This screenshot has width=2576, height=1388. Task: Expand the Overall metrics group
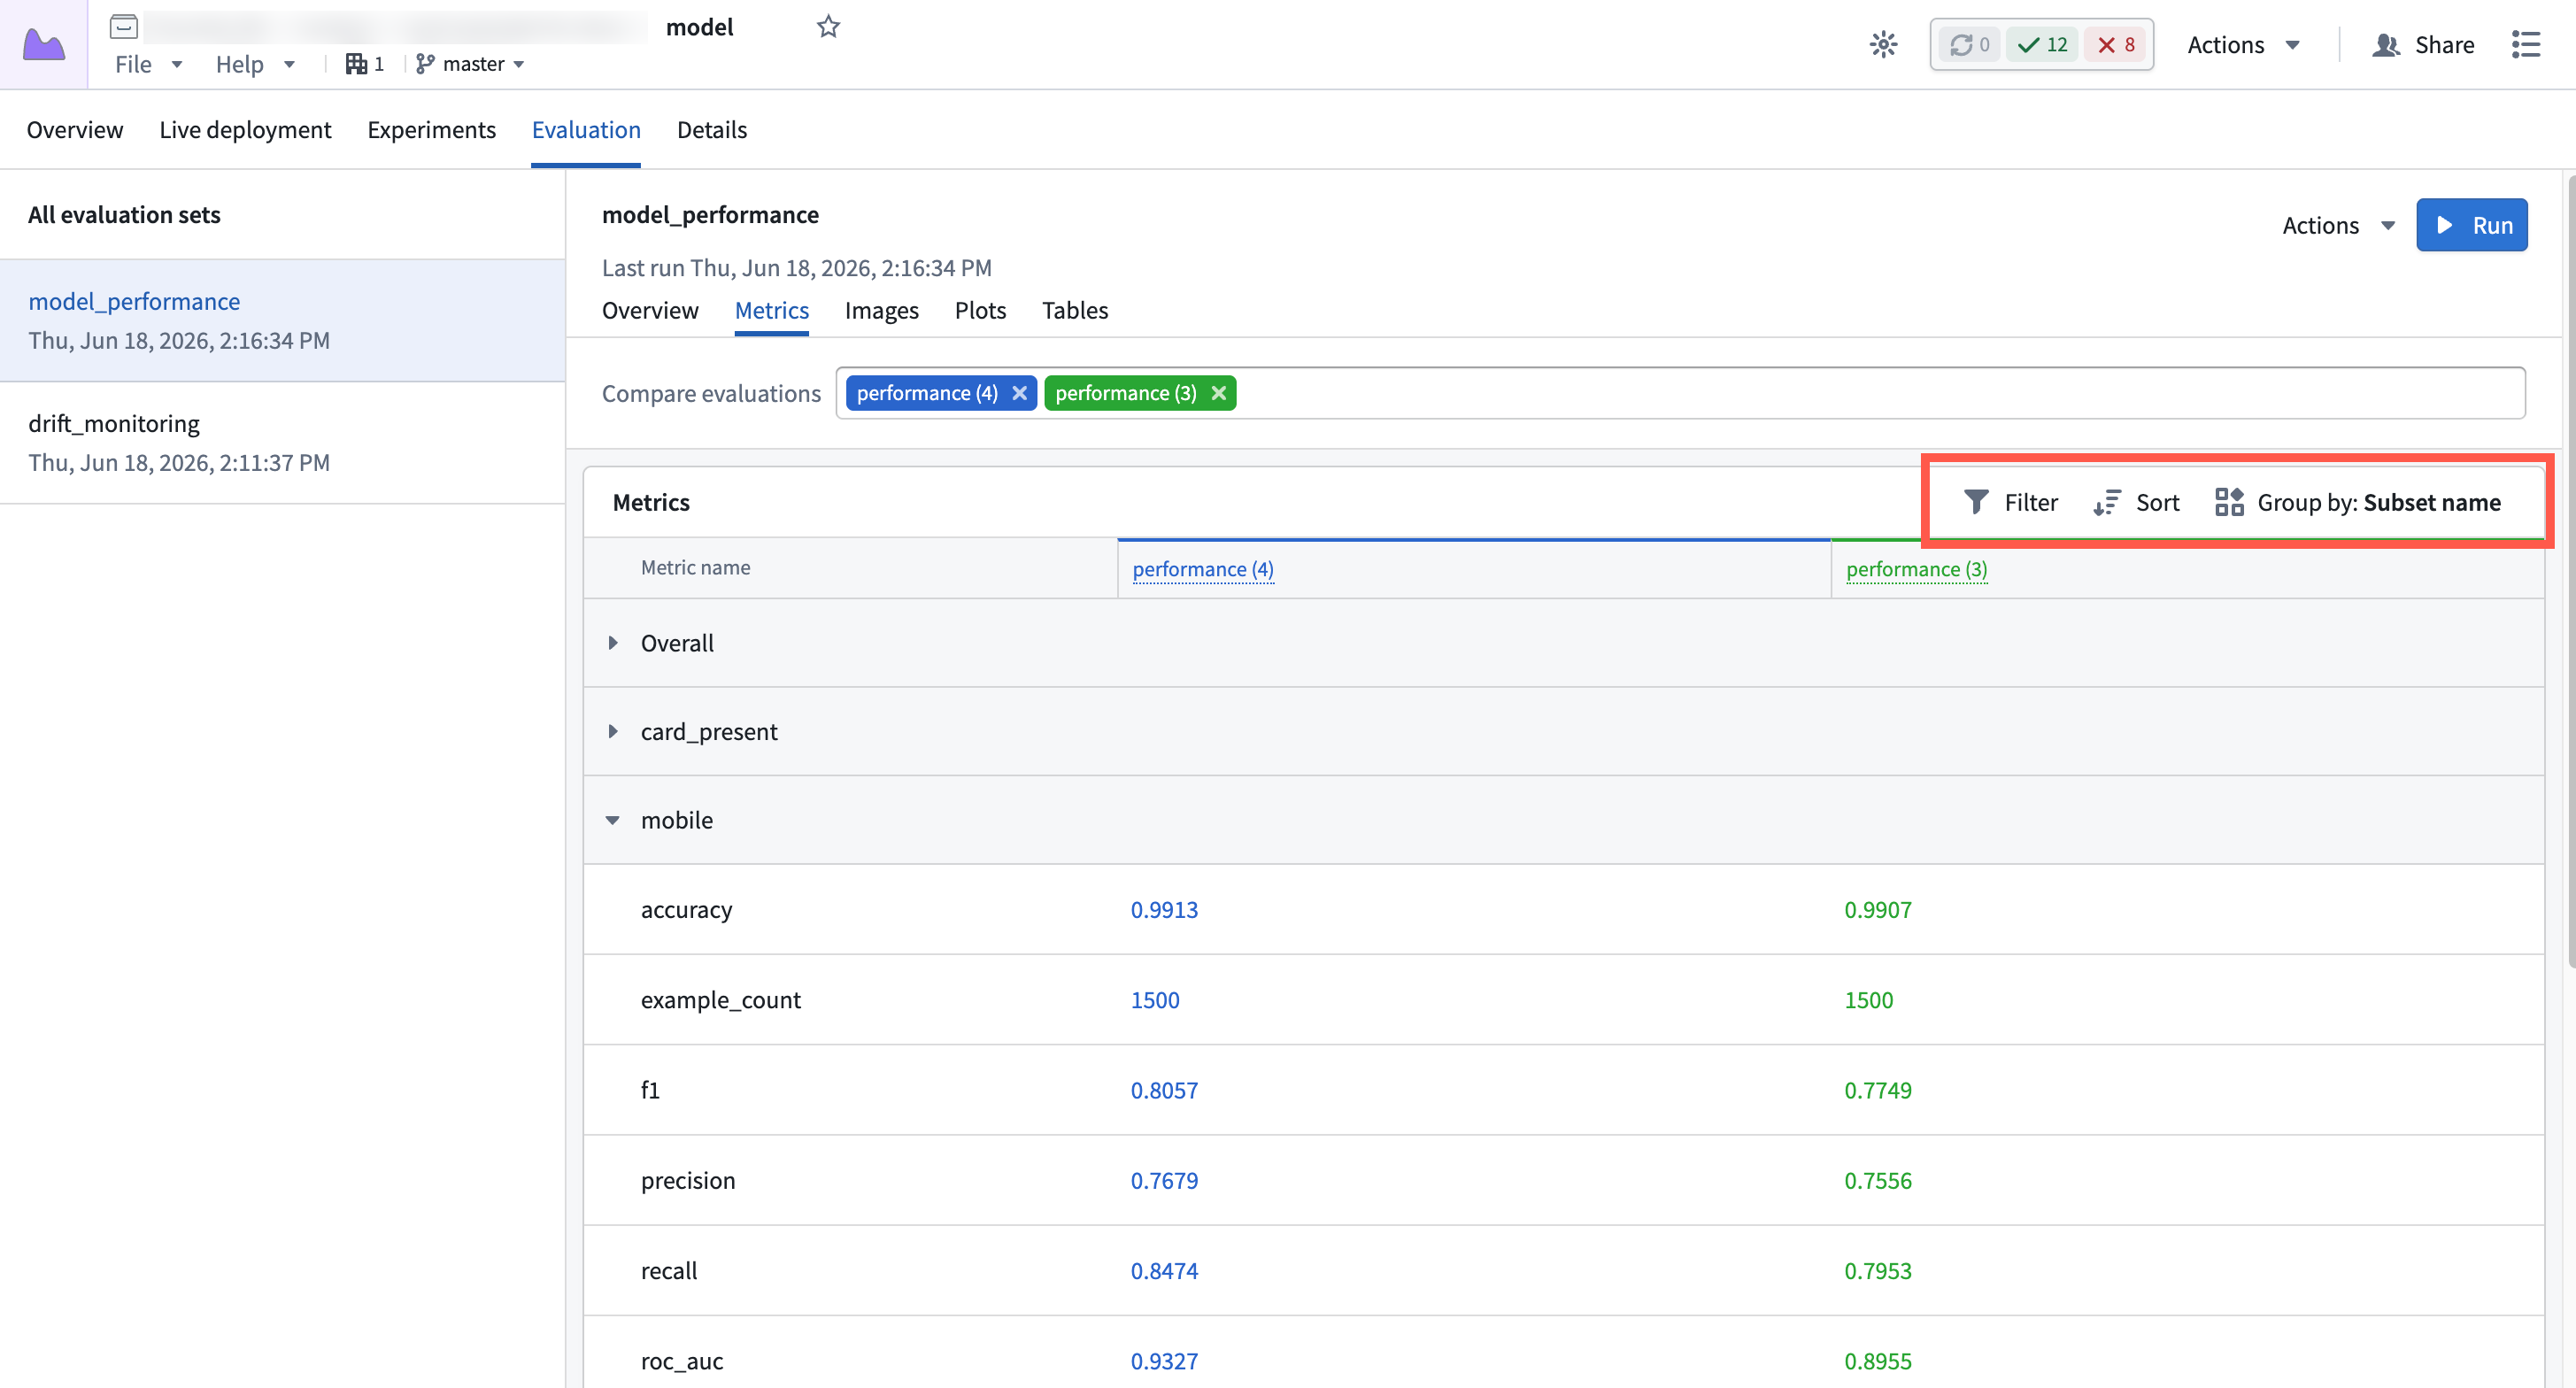[x=613, y=643]
